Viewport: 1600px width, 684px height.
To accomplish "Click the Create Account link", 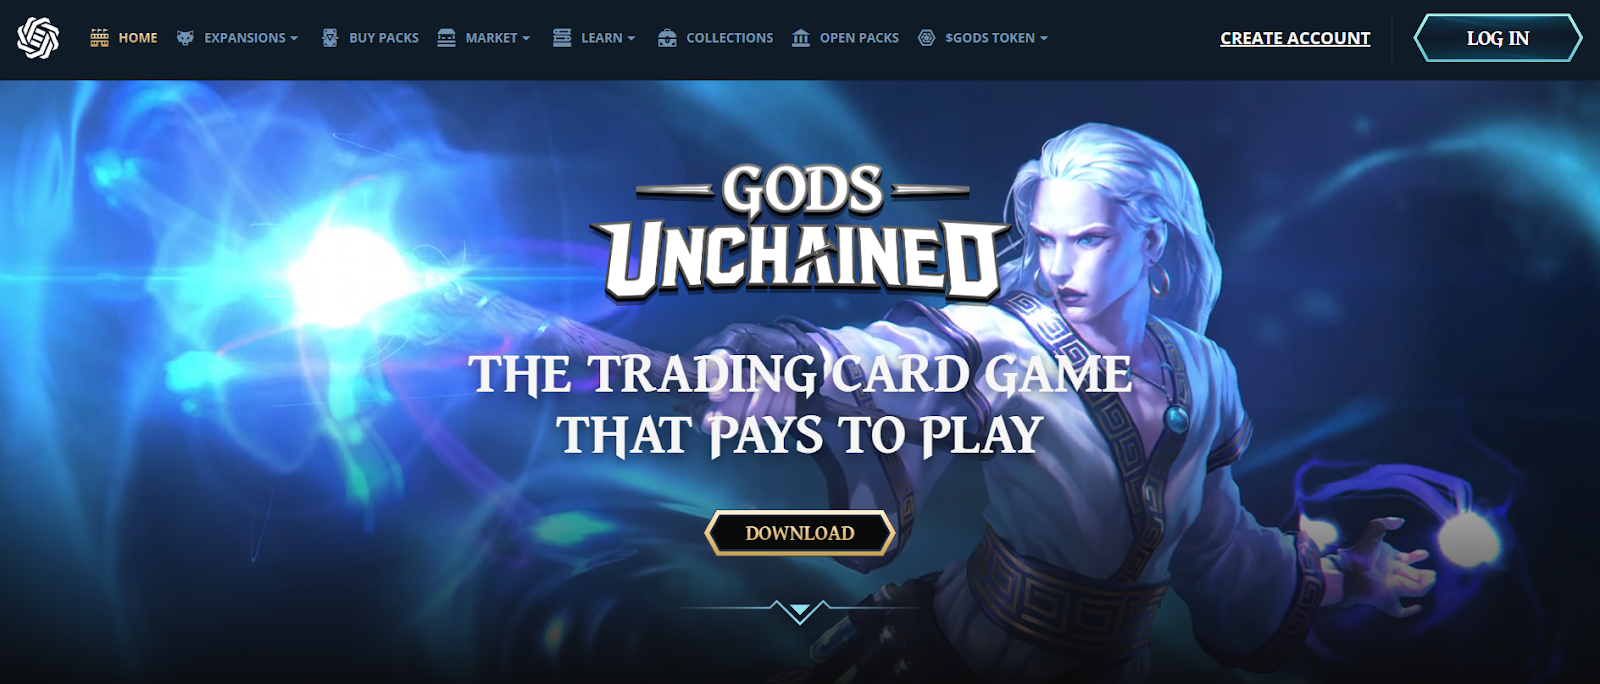I will pos(1295,38).
